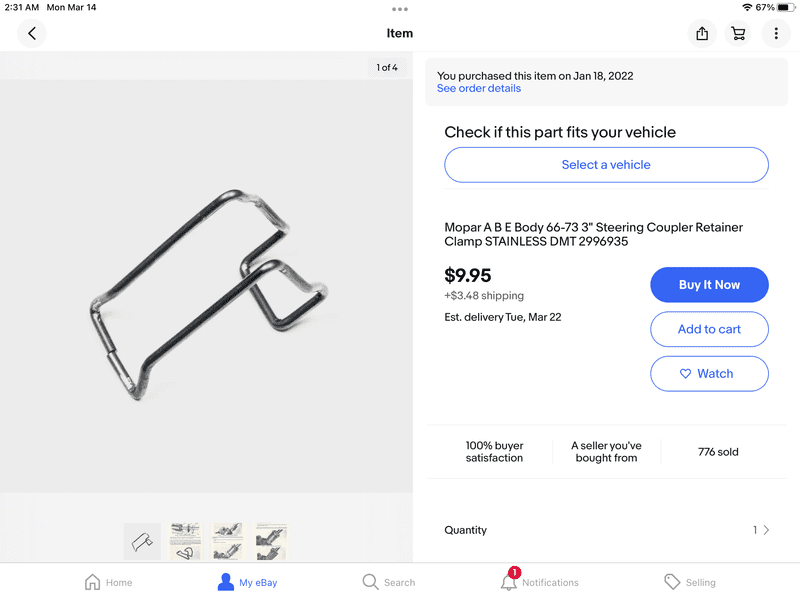Viewport: 800px width, 600px height.
Task: Expand the Quantity chevron
Action: pyautogui.click(x=766, y=530)
